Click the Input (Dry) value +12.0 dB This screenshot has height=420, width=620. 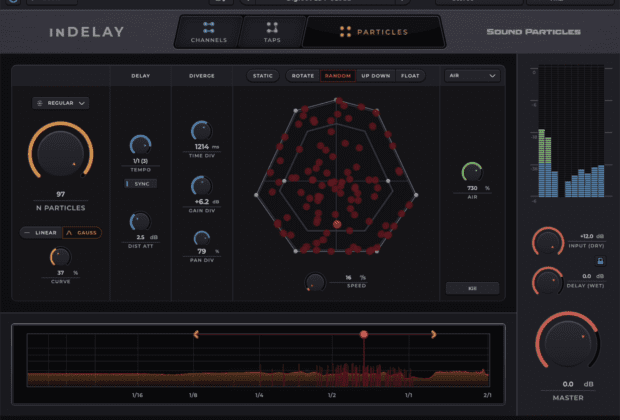pyautogui.click(x=592, y=236)
